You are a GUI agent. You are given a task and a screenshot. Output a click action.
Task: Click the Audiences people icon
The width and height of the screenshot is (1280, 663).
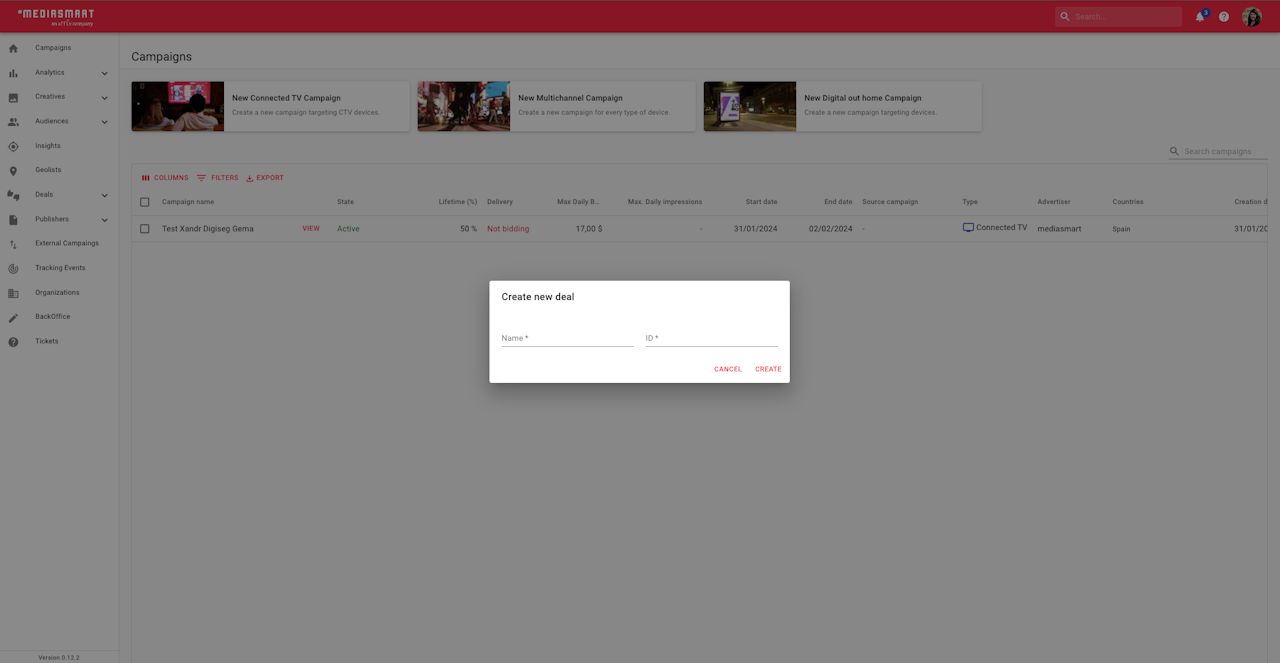(x=13, y=122)
